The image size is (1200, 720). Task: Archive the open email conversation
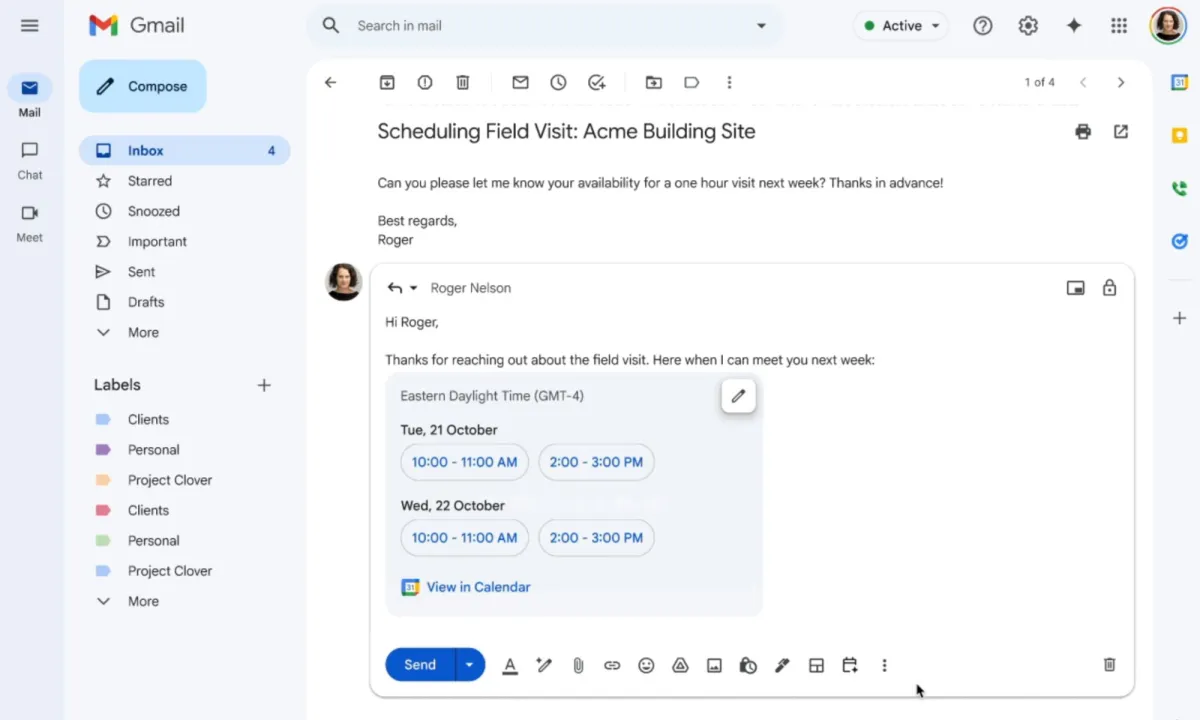[x=387, y=83]
